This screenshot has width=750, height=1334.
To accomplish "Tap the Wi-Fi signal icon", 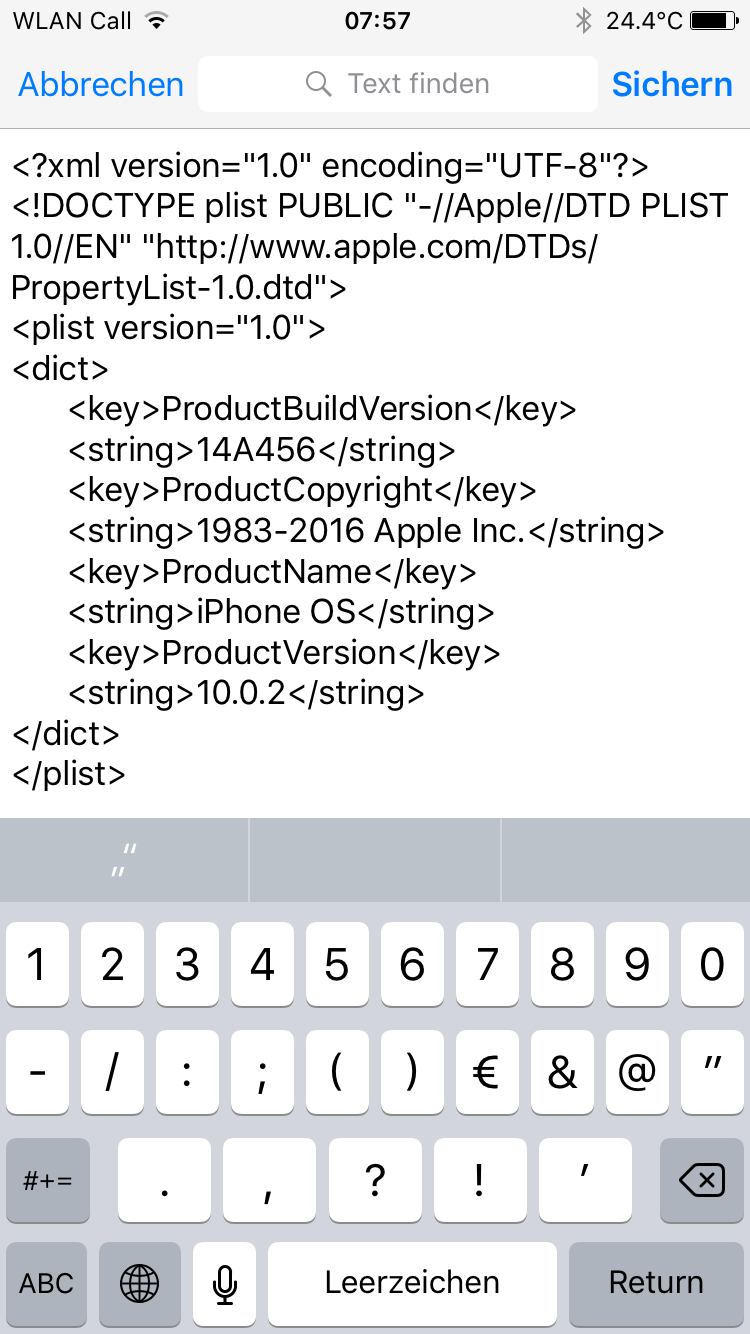I will (x=155, y=20).
